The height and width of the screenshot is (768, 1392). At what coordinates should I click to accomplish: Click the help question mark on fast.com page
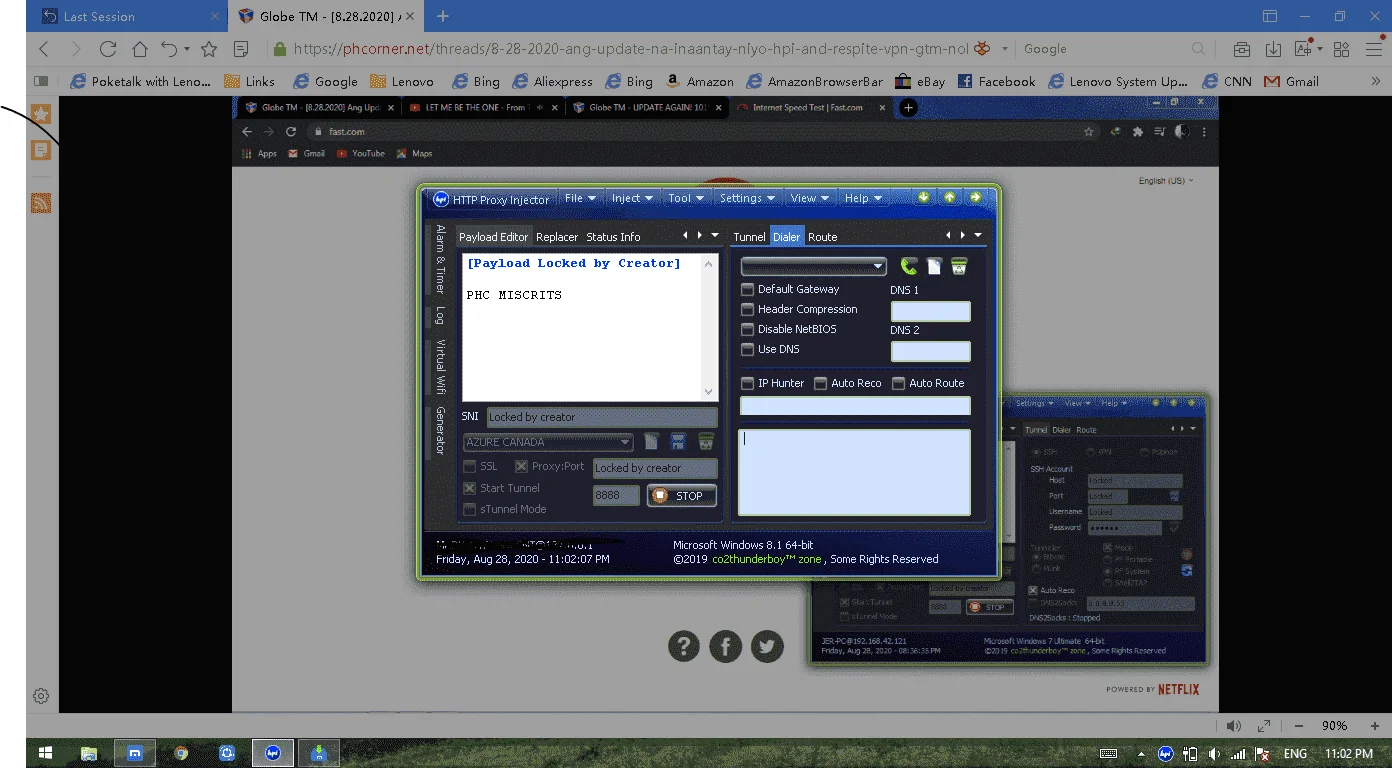(683, 646)
